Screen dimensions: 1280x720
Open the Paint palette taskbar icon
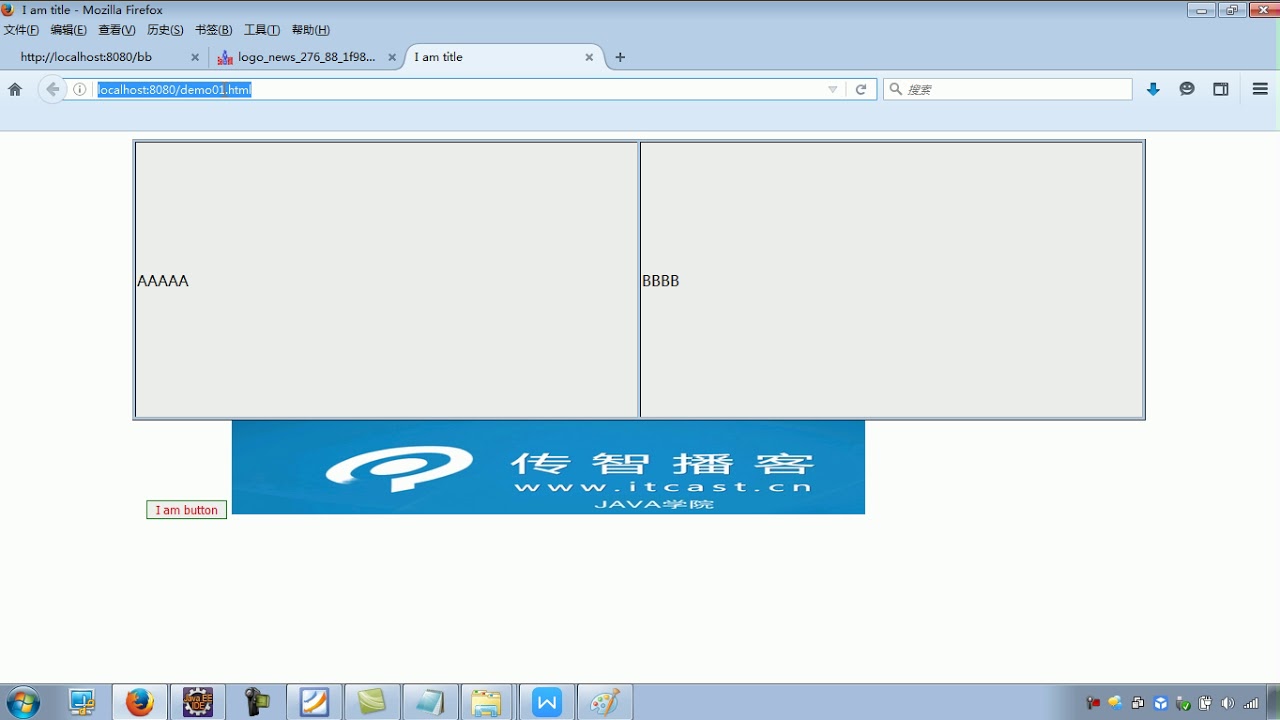(605, 702)
